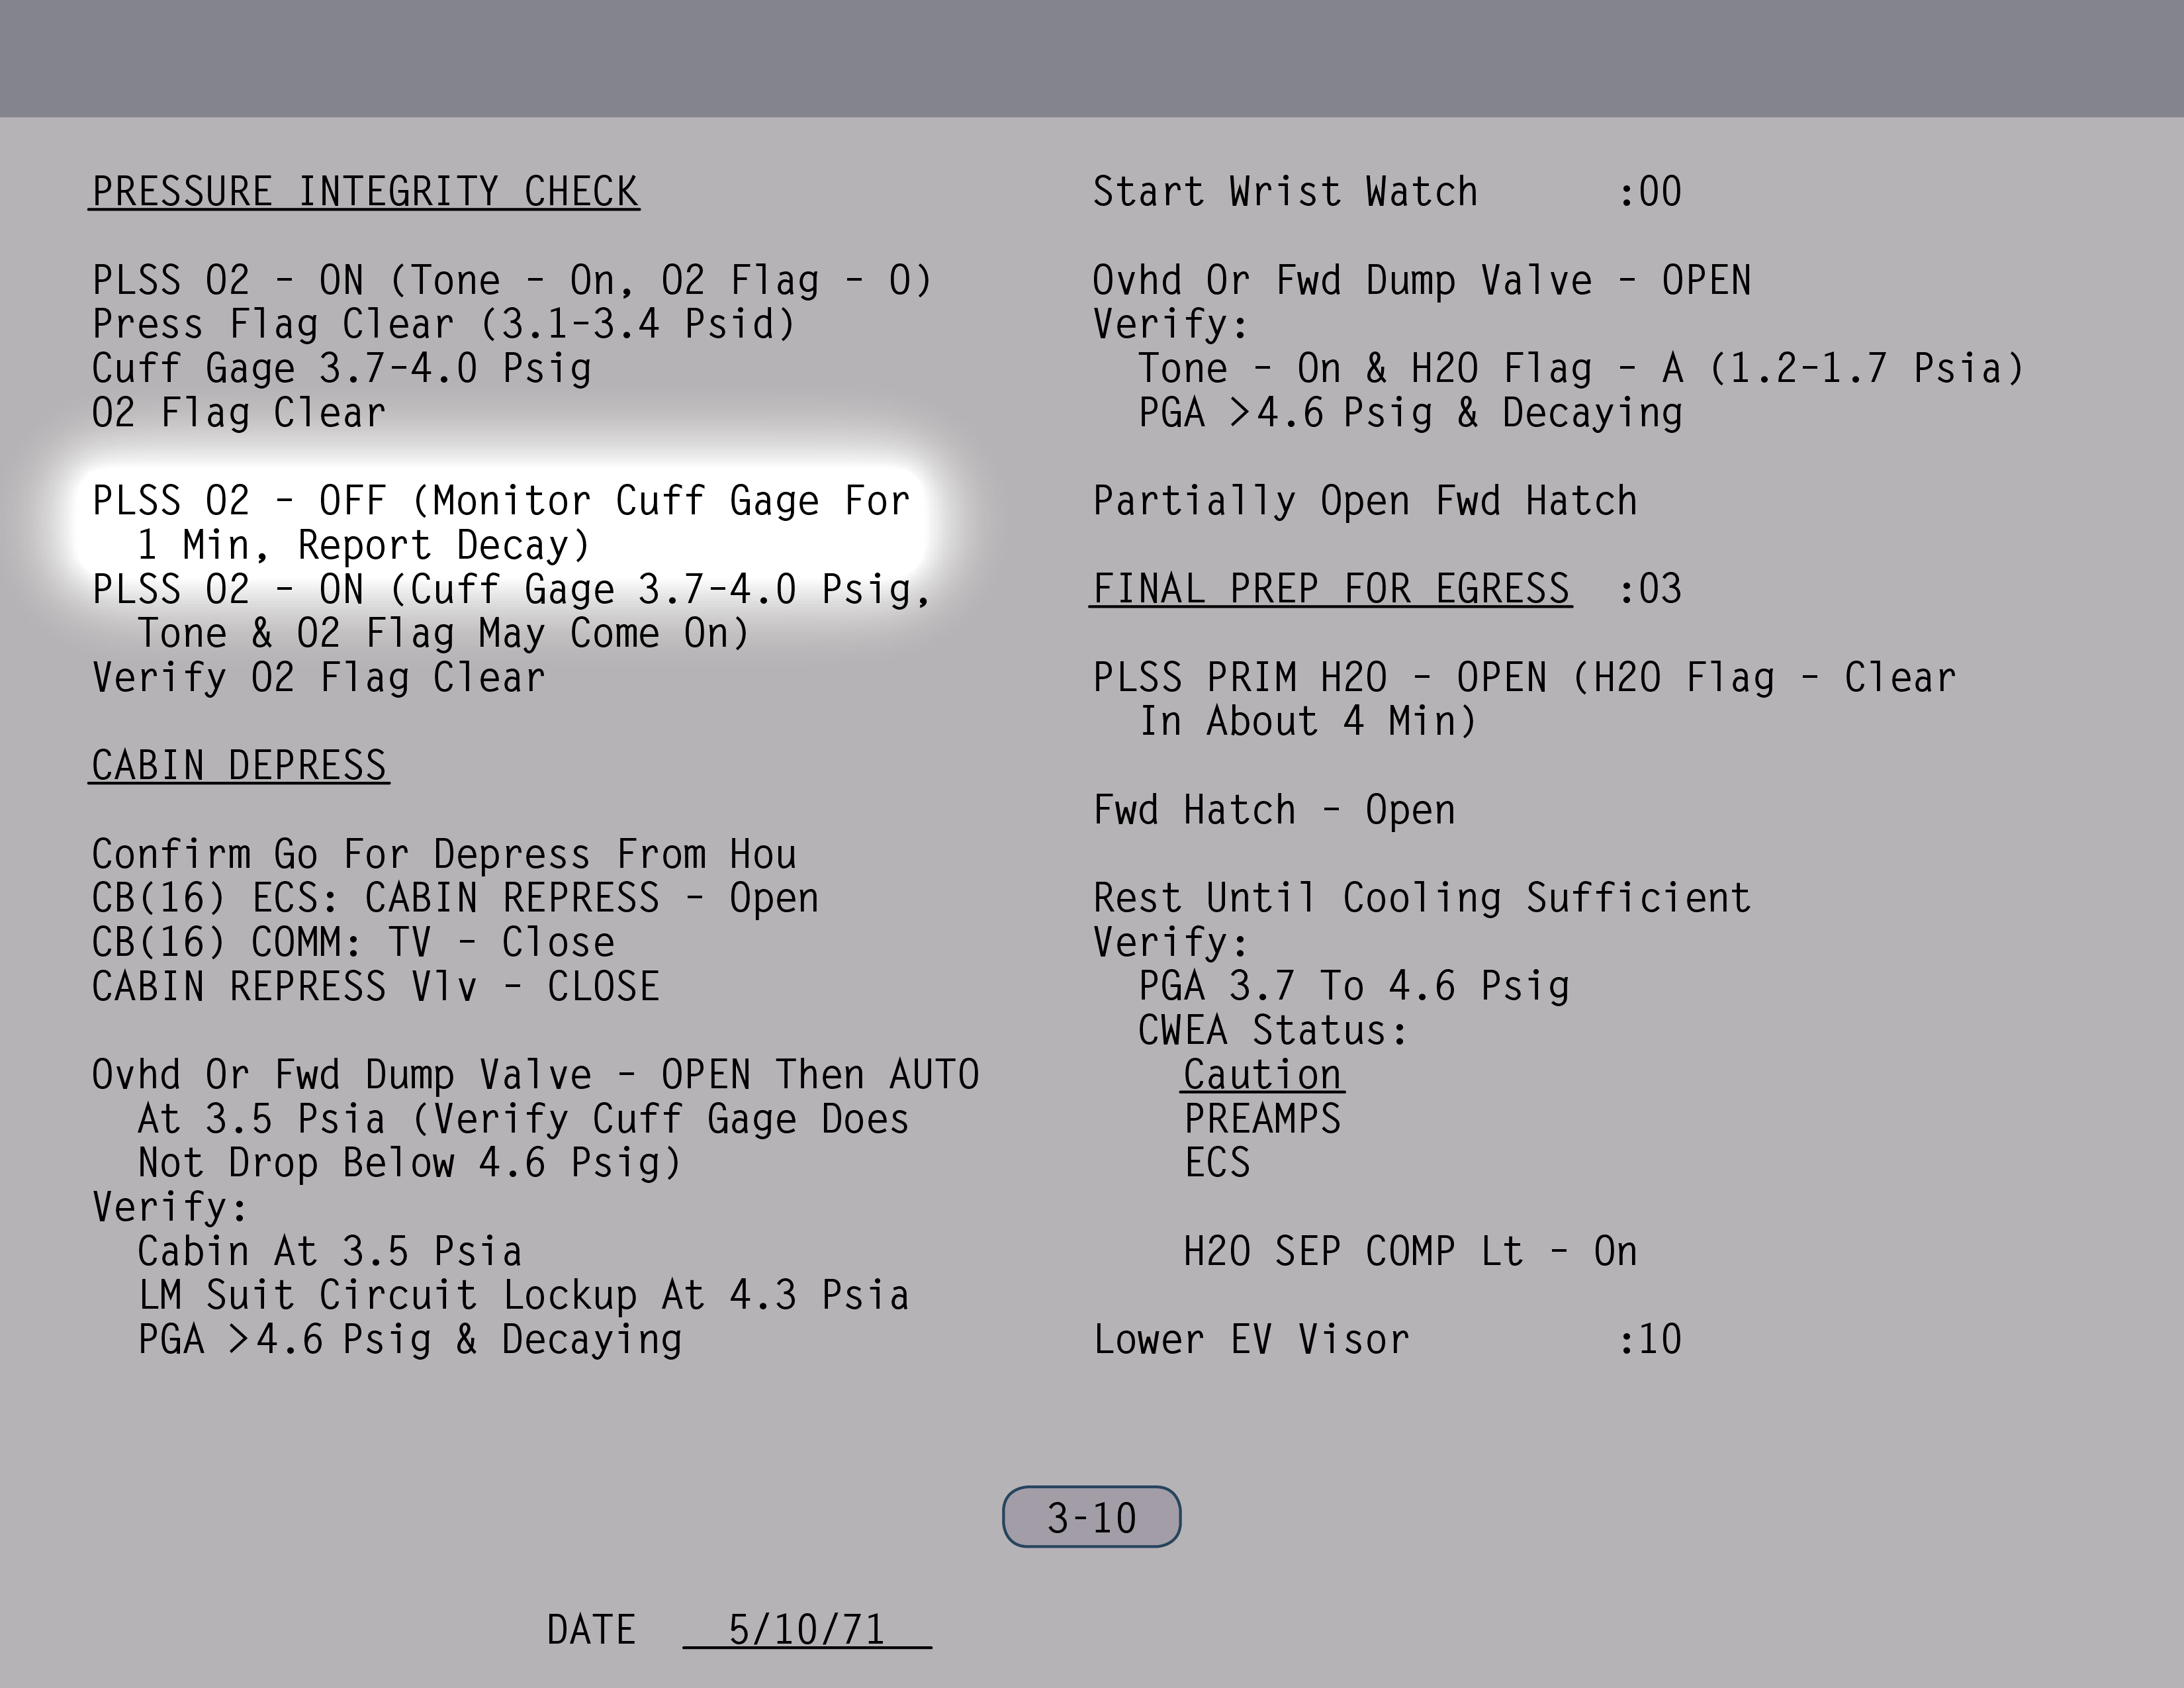
Task: Click the Fwd Hatch - Open step
Action: tap(1273, 810)
